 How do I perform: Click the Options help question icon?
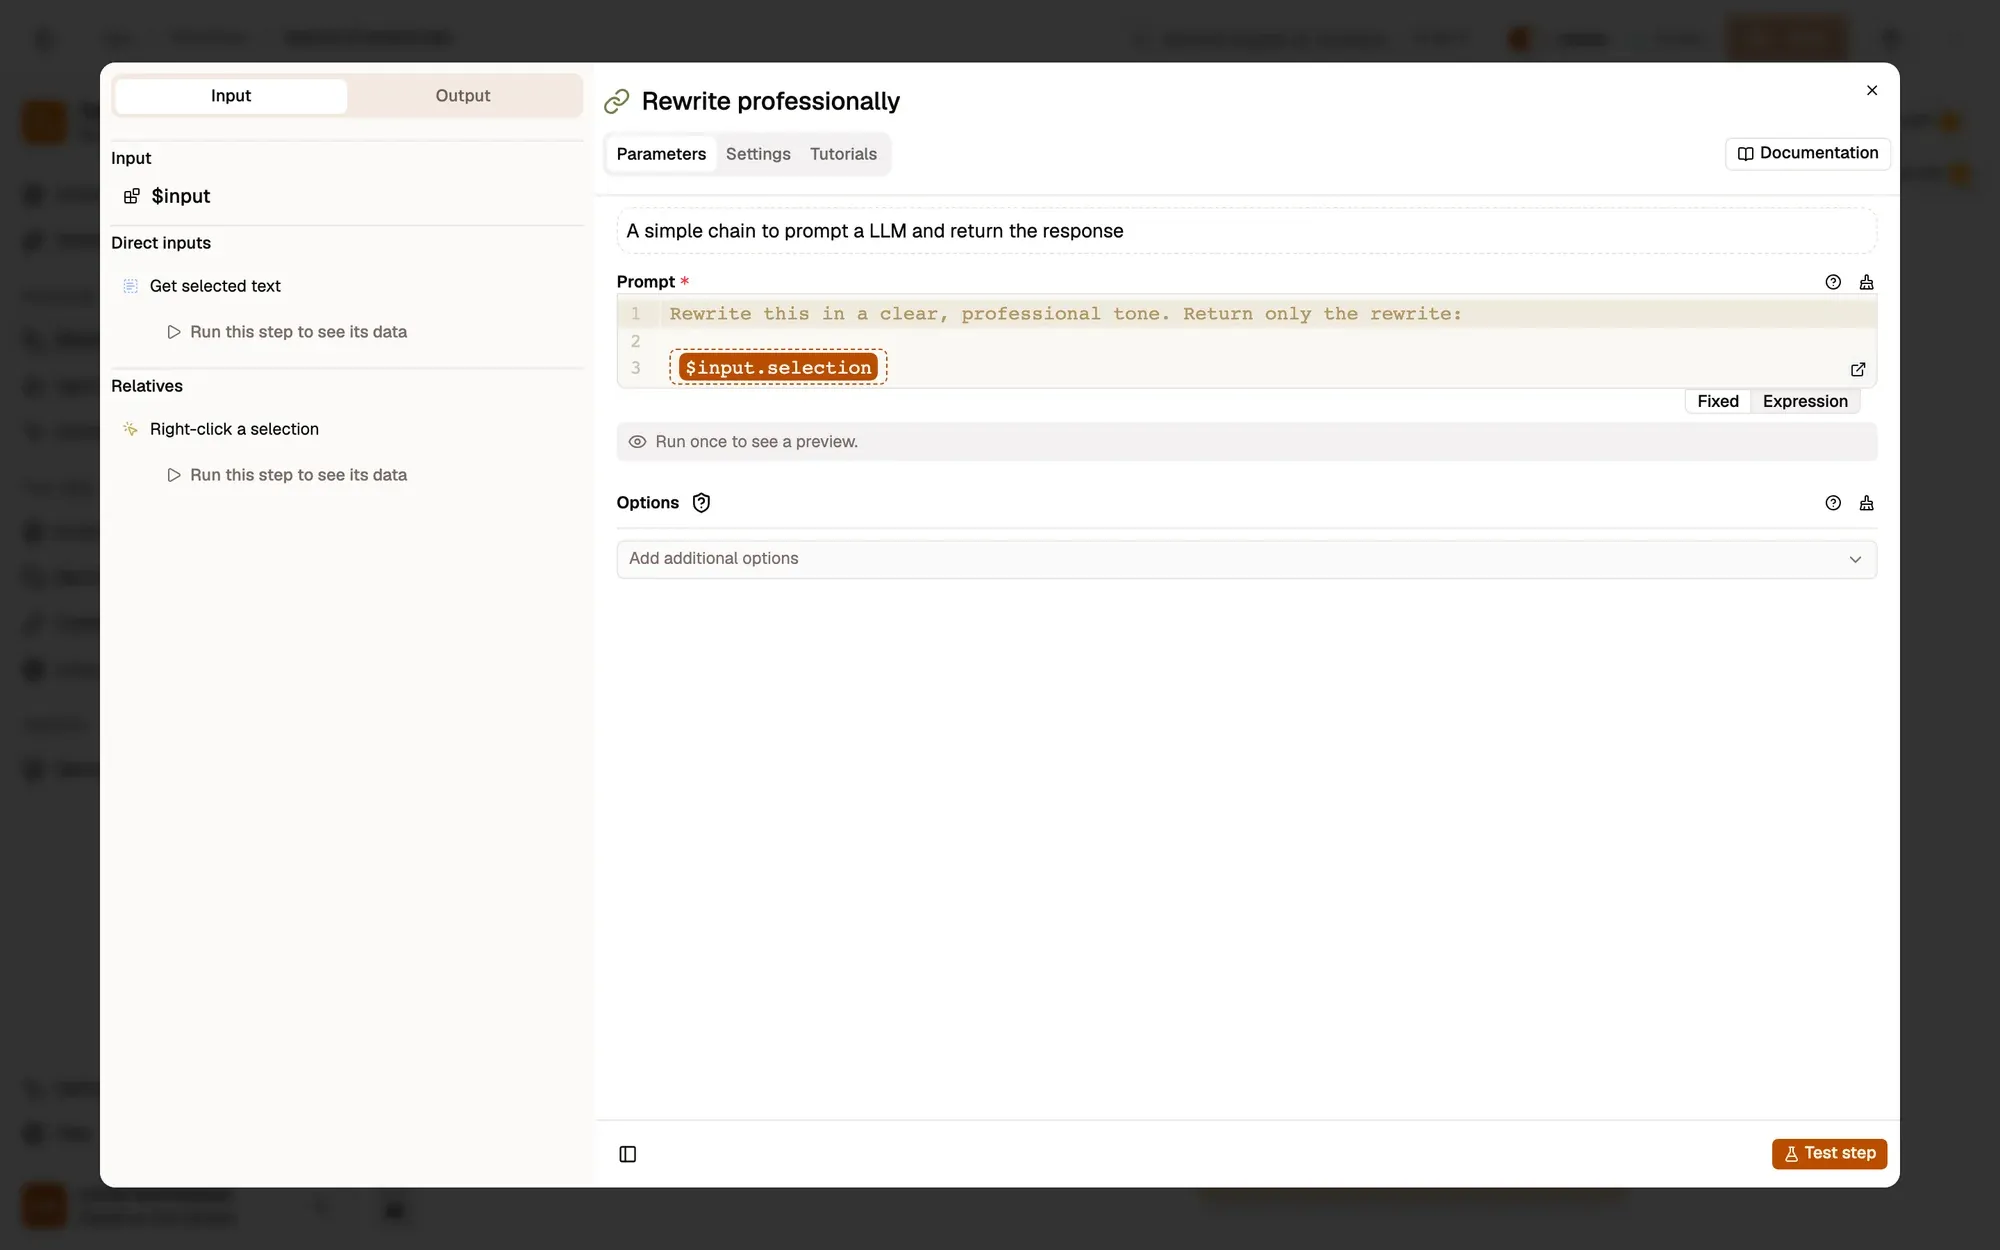[x=1833, y=503]
